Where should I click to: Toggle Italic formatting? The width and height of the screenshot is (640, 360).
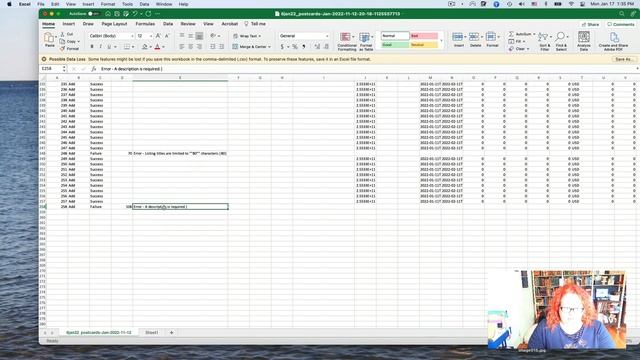tap(100, 47)
